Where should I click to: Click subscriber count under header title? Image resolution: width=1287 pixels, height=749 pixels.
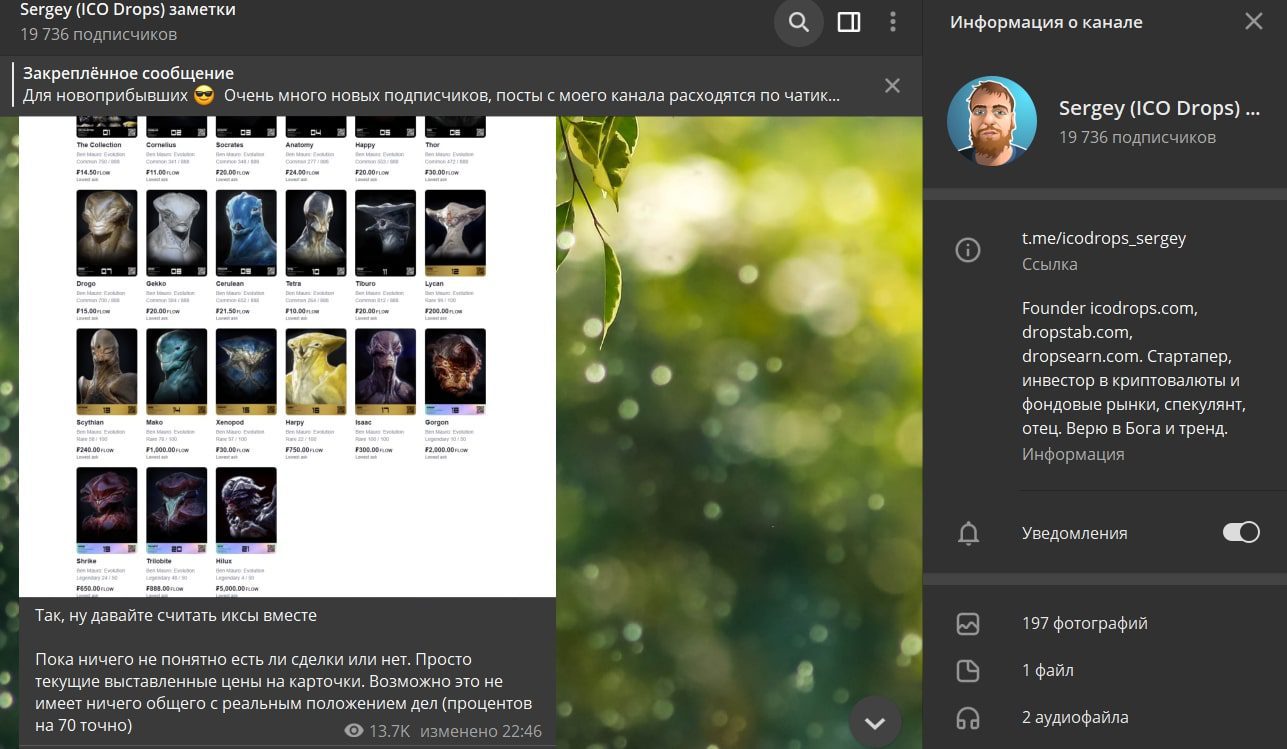click(98, 35)
